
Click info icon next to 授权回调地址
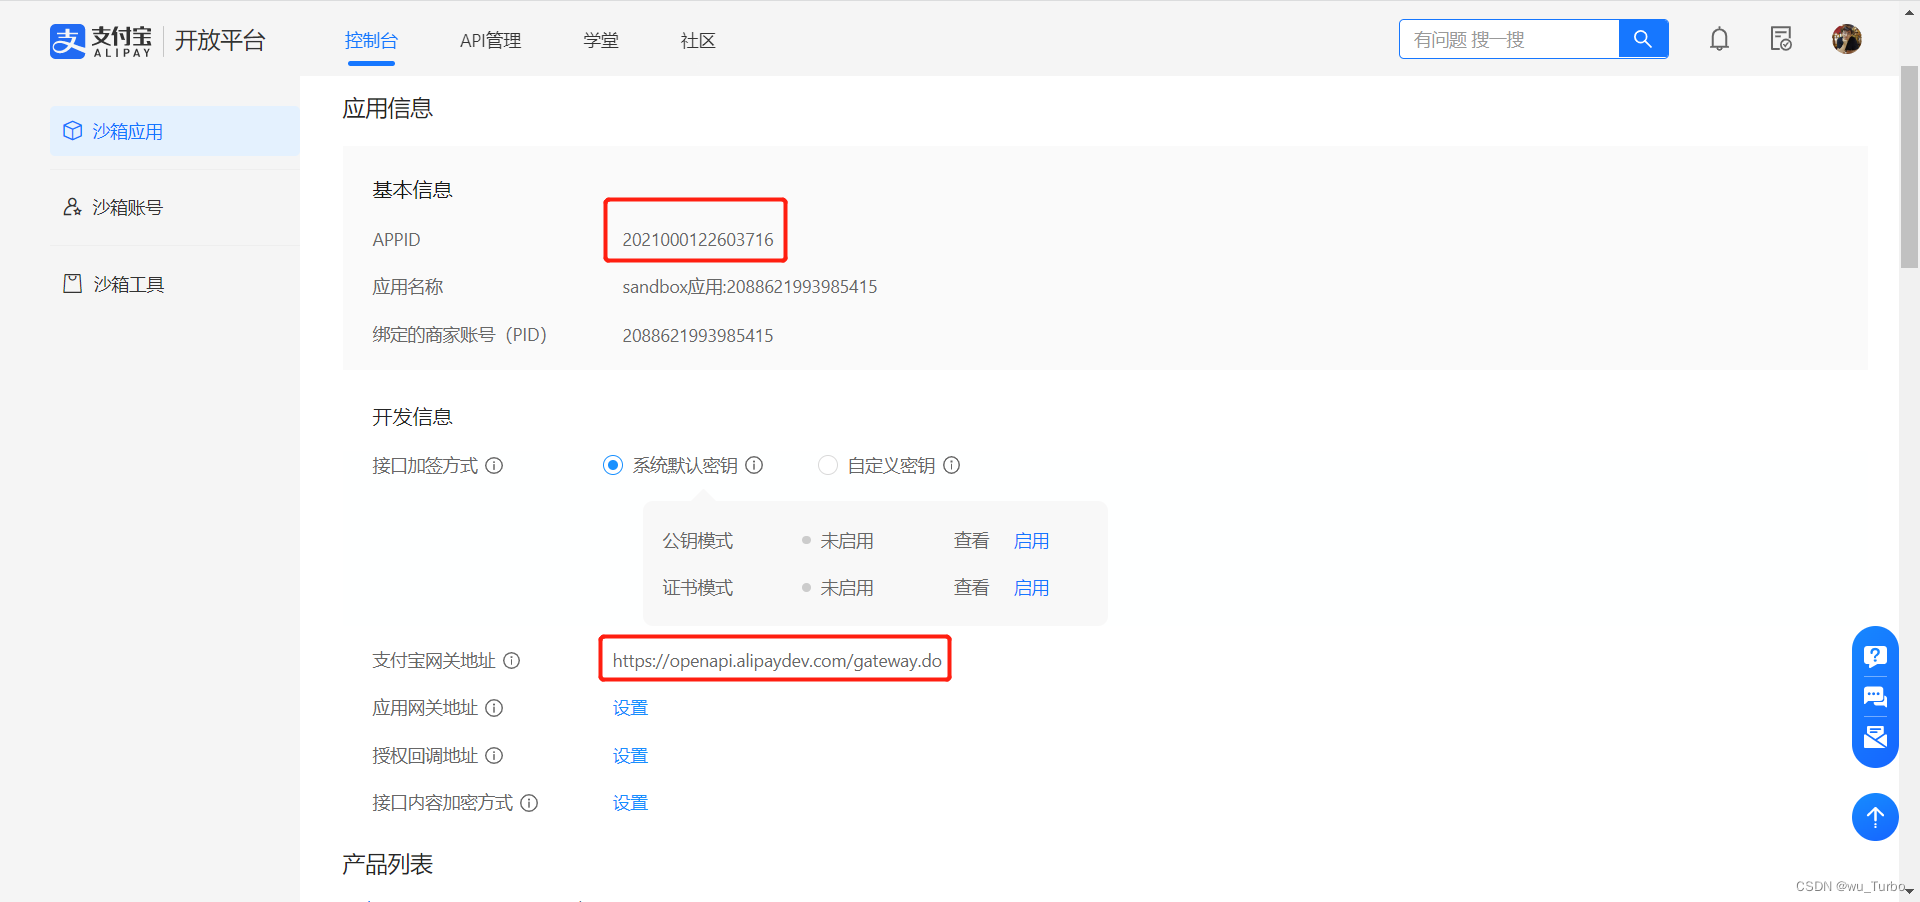pyautogui.click(x=494, y=755)
